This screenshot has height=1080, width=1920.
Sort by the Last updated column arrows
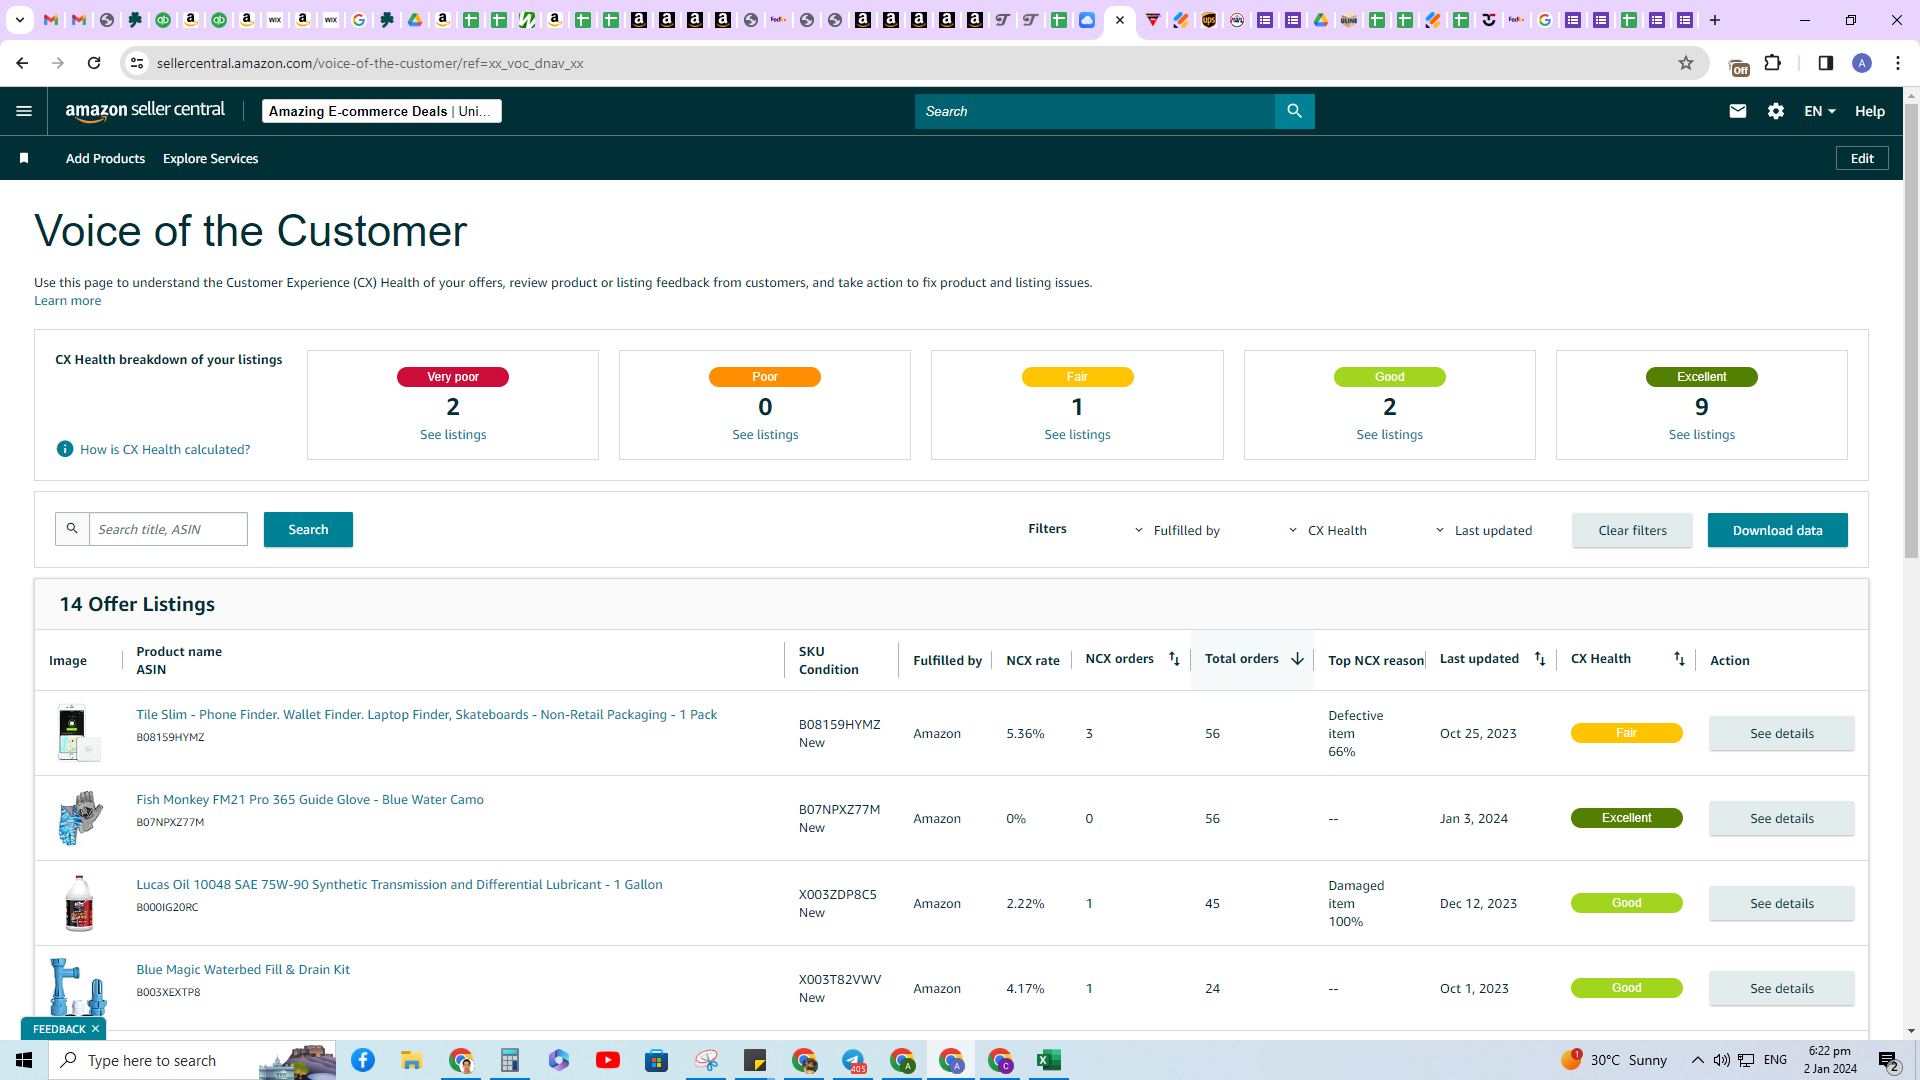(1540, 659)
